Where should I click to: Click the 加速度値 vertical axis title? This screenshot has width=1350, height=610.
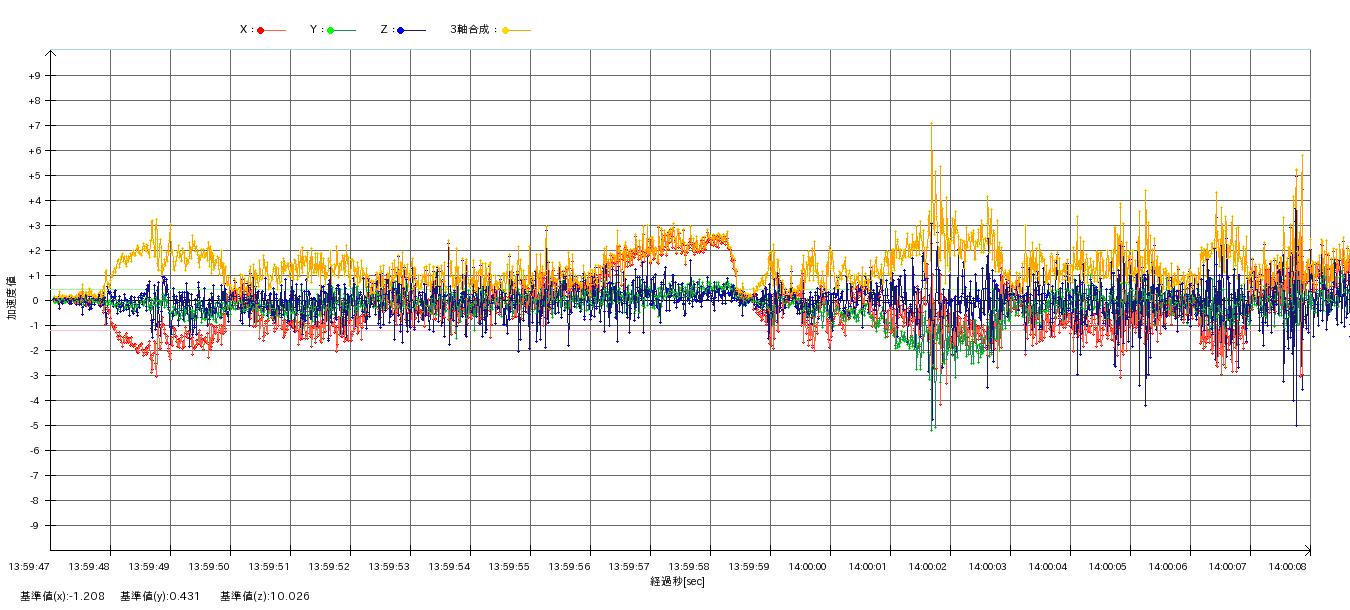click(x=12, y=297)
